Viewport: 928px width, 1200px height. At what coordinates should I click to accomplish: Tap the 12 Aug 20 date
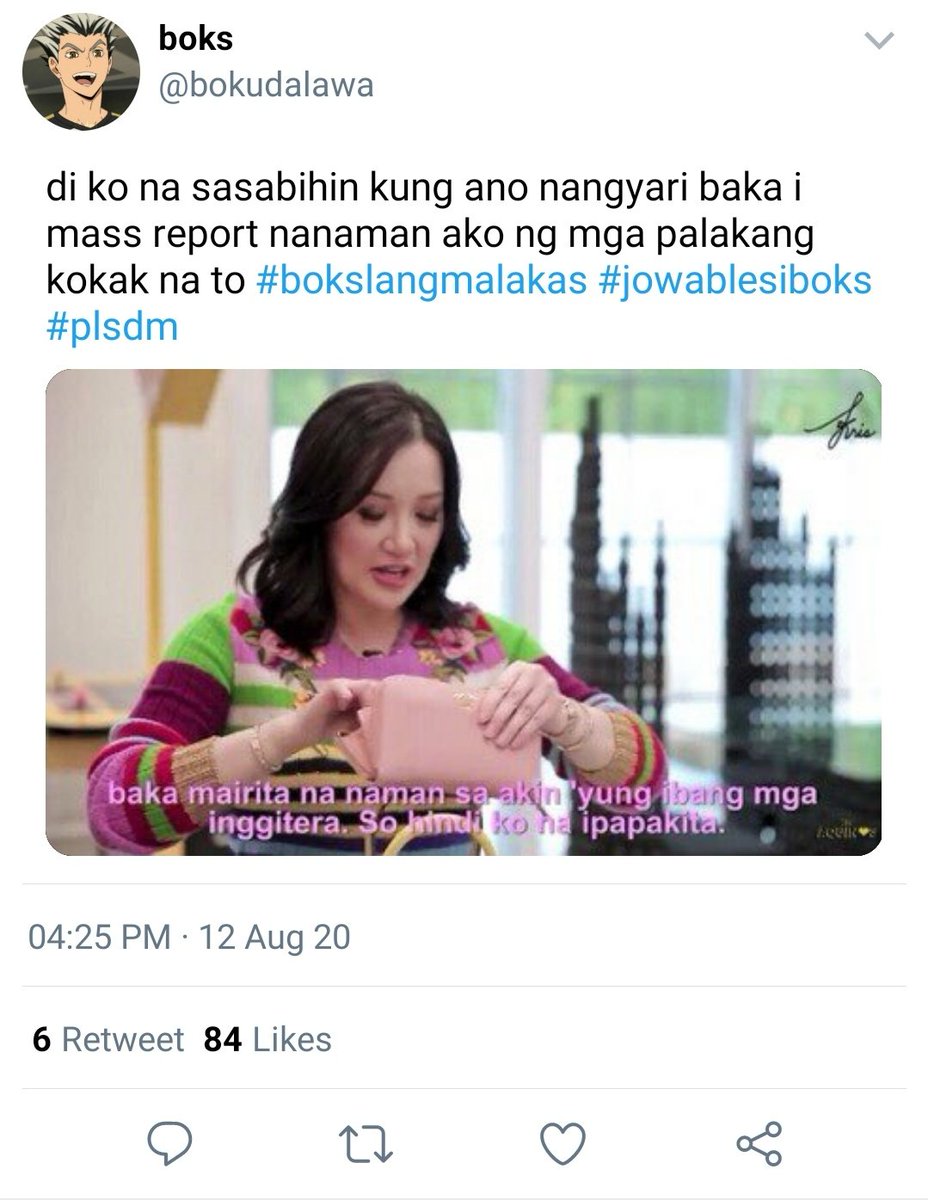click(x=275, y=937)
